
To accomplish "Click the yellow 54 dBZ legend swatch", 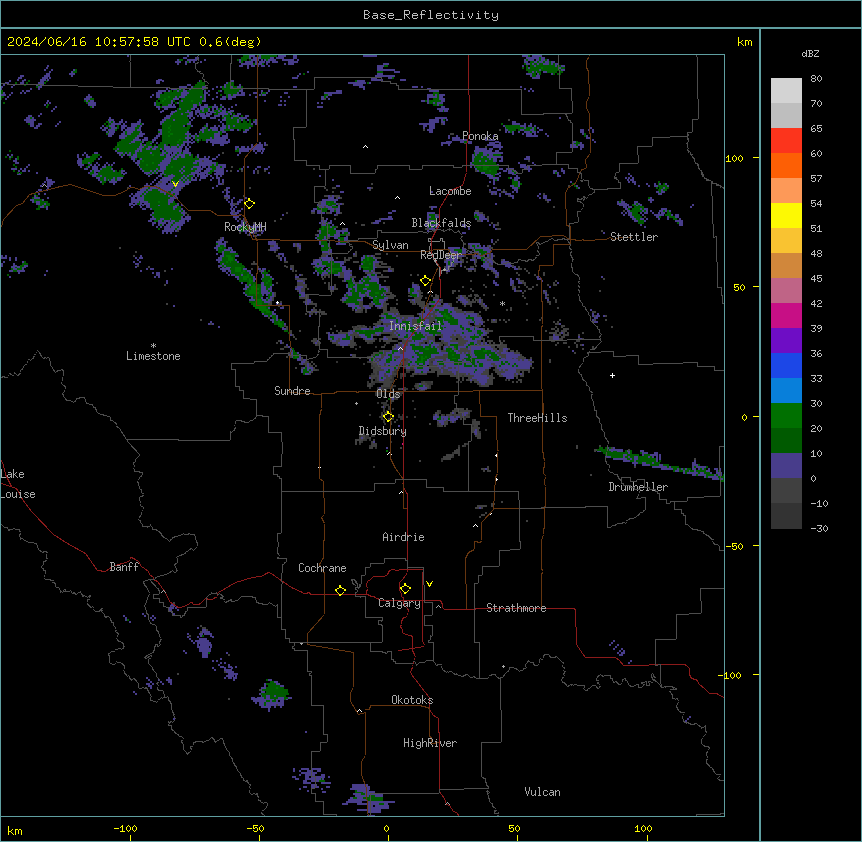I will pyautogui.click(x=786, y=215).
